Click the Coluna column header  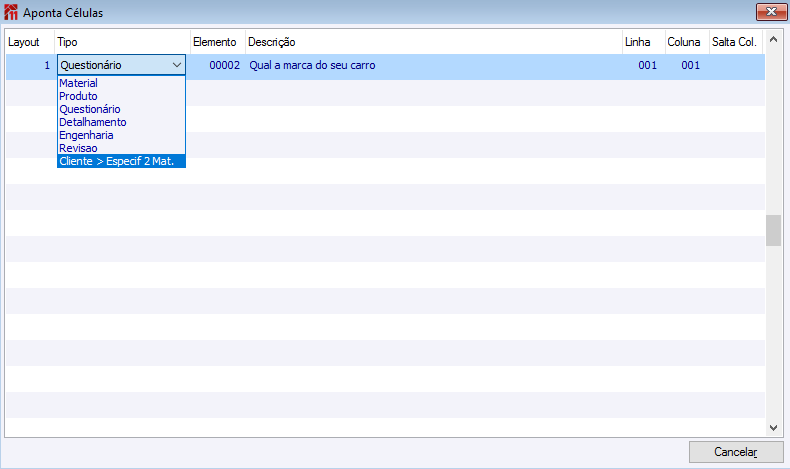[x=687, y=42]
